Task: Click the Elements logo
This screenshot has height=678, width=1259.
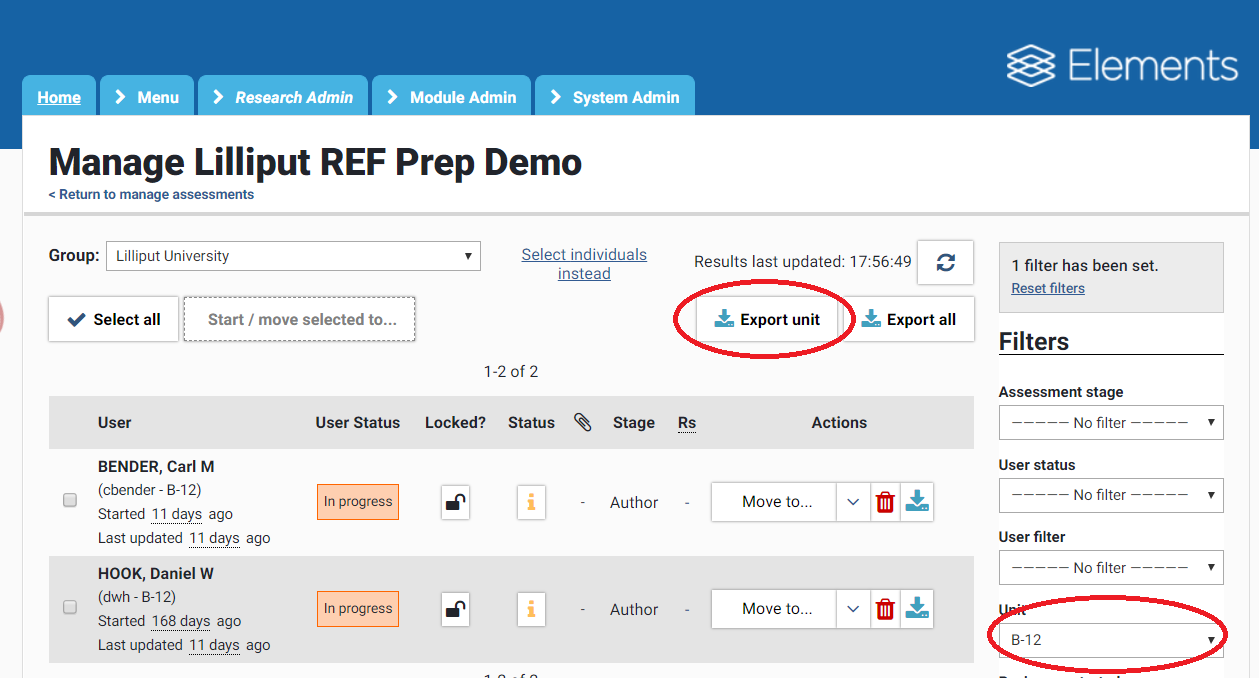Action: click(1122, 66)
